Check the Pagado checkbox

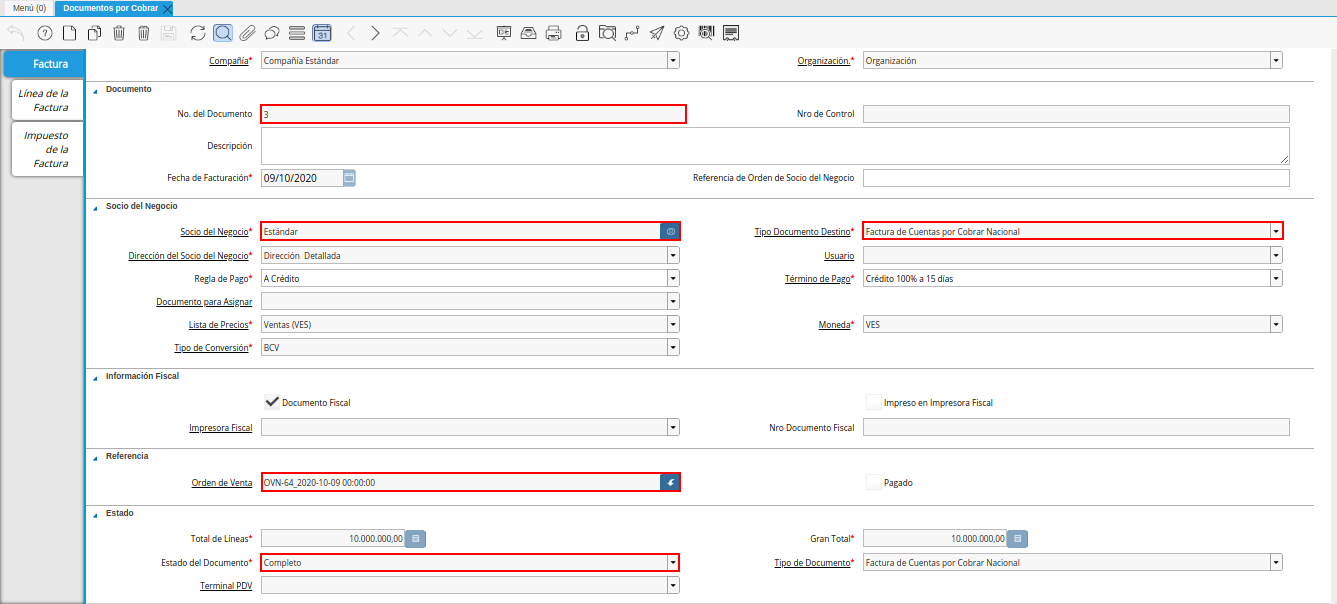875,482
